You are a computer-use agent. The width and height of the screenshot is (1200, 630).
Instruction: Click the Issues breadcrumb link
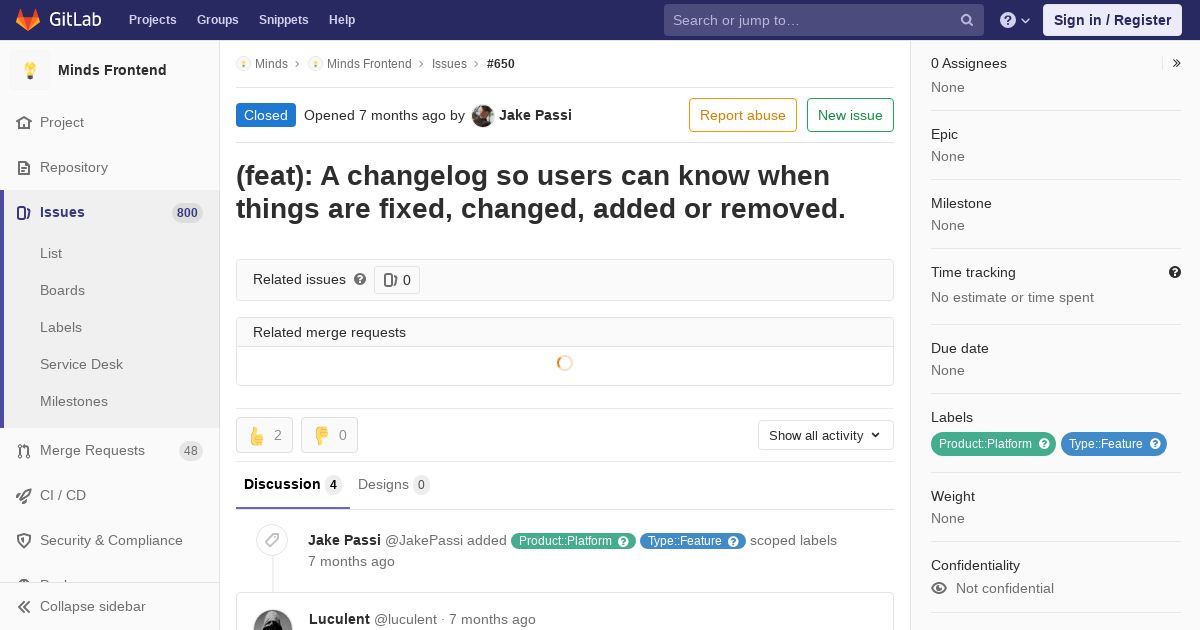coord(449,64)
